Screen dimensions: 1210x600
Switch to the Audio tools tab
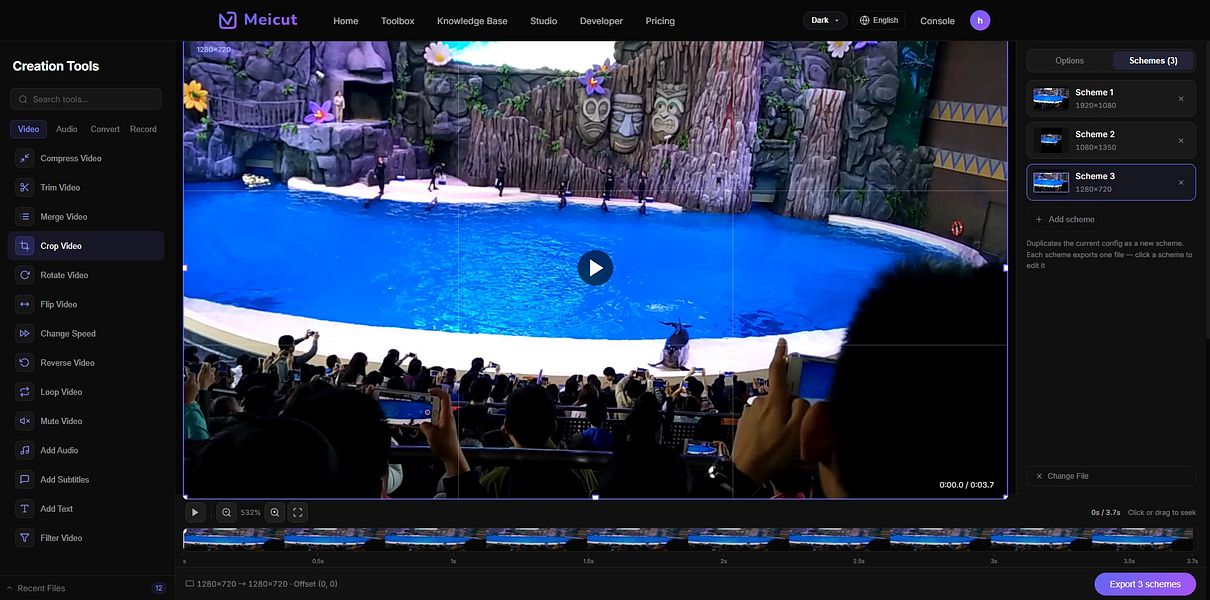pyautogui.click(x=67, y=129)
